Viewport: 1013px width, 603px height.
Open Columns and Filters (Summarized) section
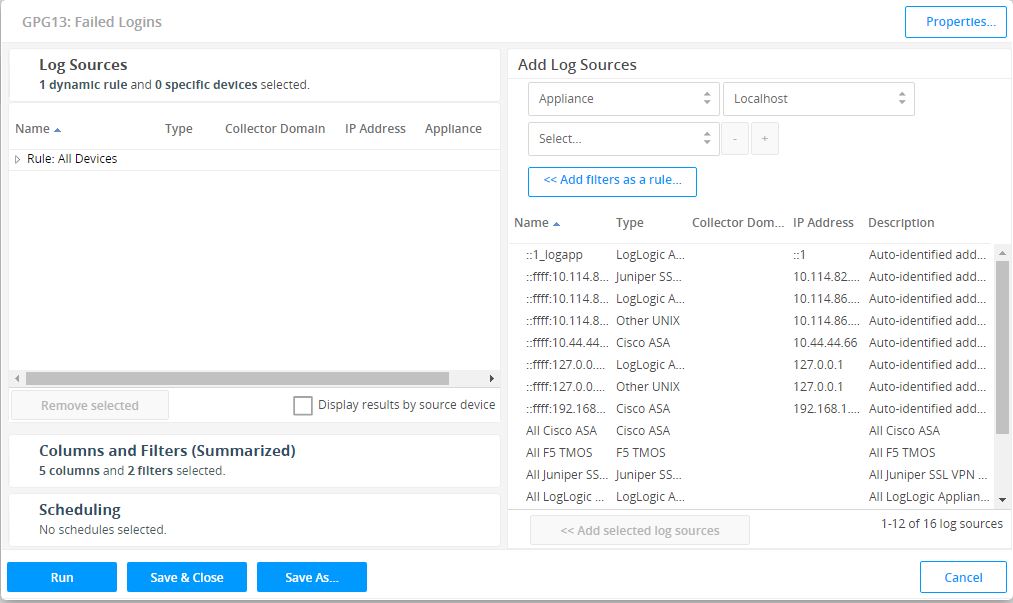point(167,451)
